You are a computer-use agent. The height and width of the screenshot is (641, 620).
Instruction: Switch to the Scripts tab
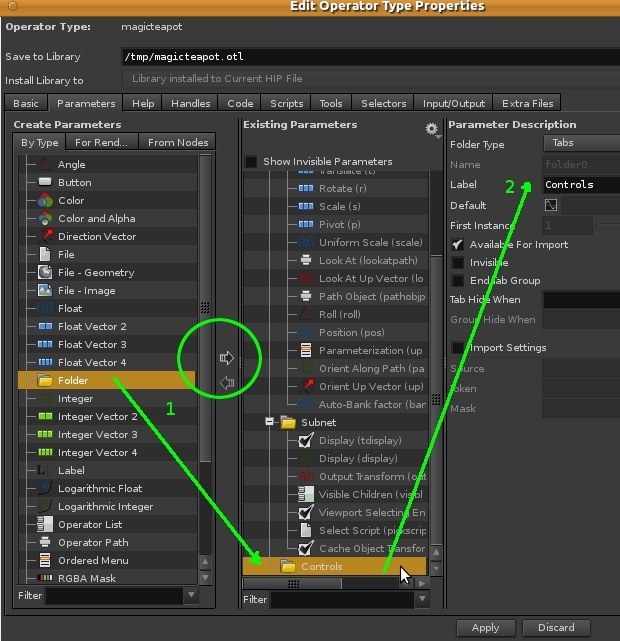(x=286, y=103)
